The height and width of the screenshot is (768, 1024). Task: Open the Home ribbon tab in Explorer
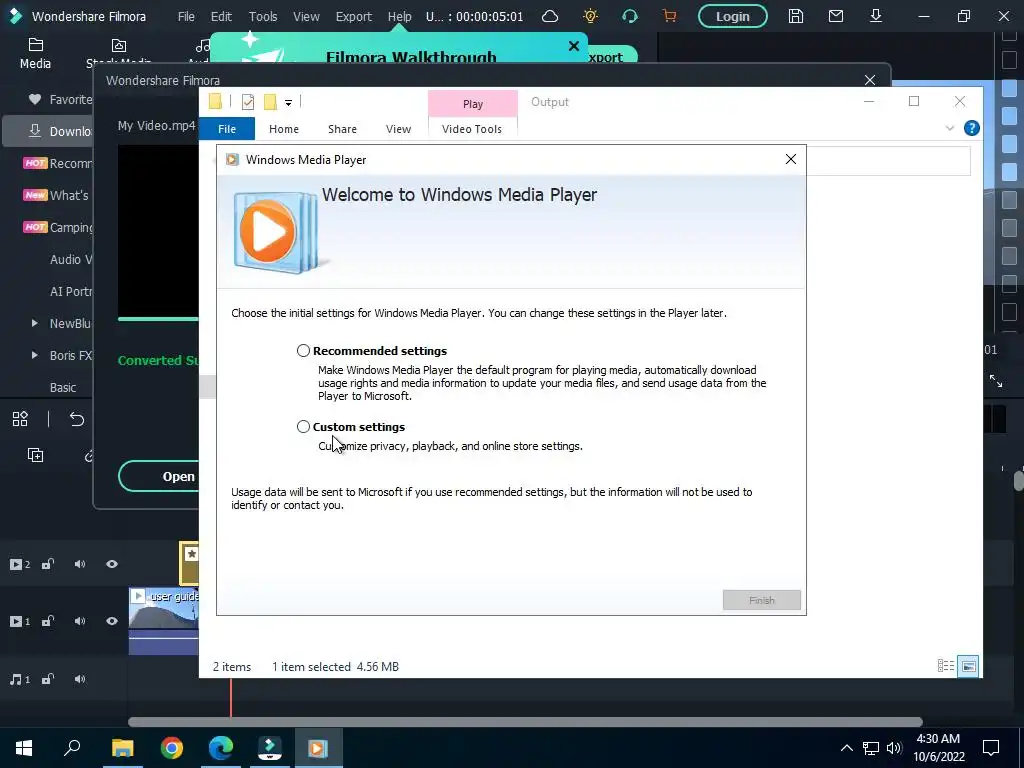coord(283,129)
